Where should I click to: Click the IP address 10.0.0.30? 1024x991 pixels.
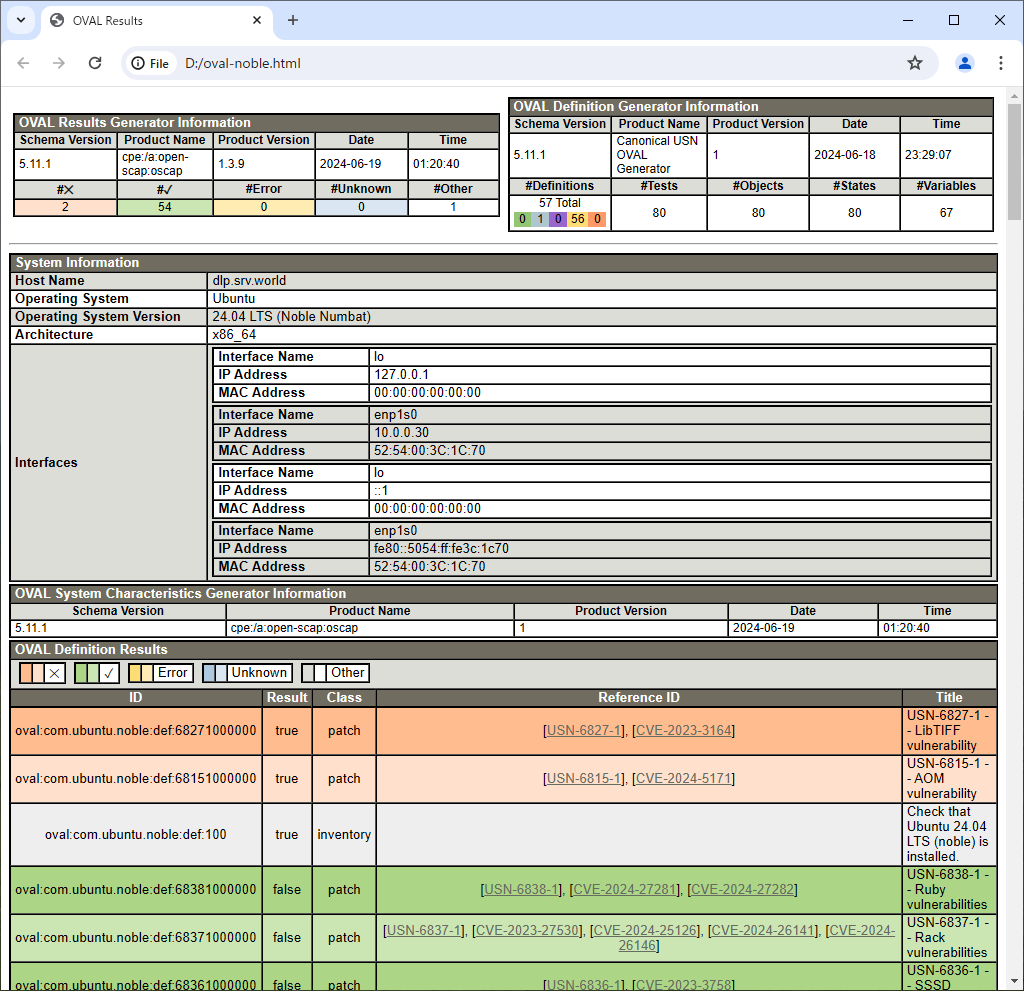(x=402, y=432)
